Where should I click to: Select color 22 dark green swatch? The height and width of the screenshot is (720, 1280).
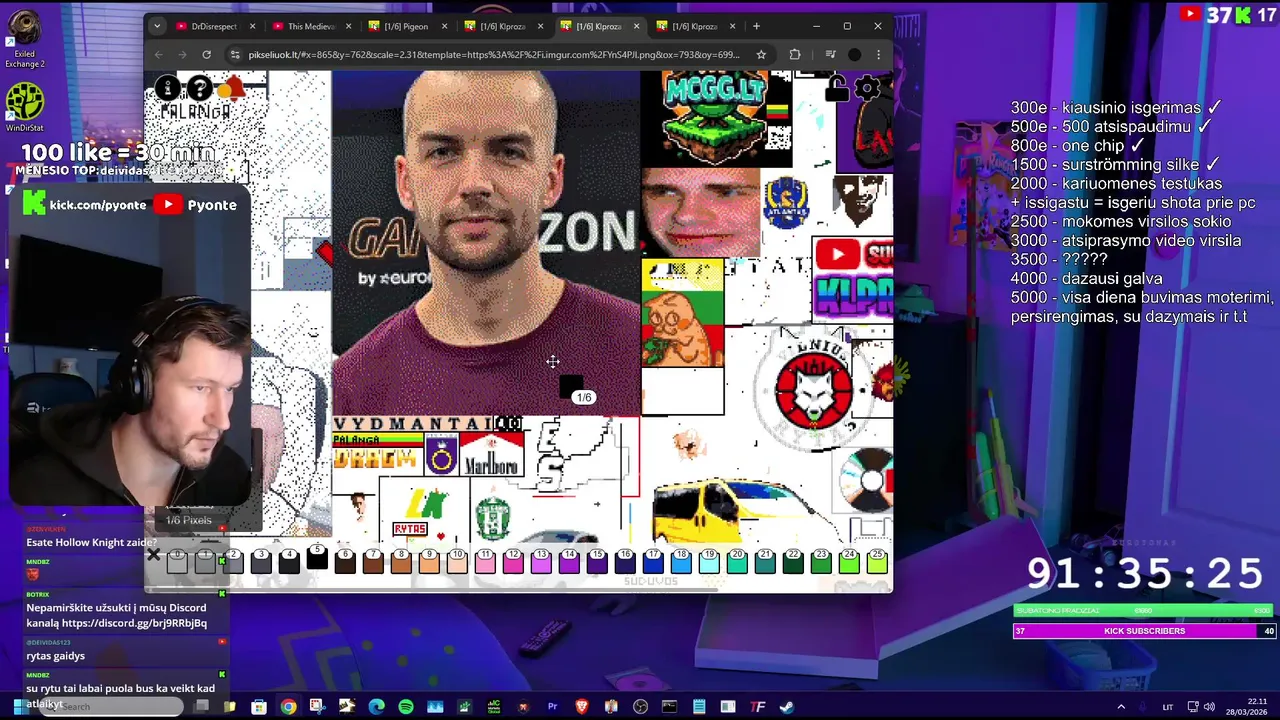pos(793,561)
